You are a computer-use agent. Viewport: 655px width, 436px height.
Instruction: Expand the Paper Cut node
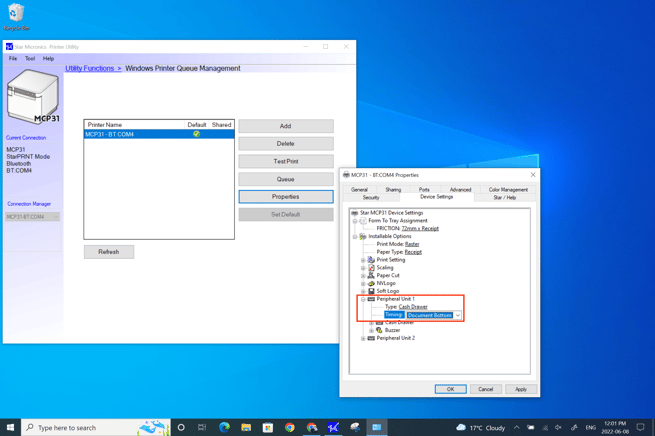point(363,276)
